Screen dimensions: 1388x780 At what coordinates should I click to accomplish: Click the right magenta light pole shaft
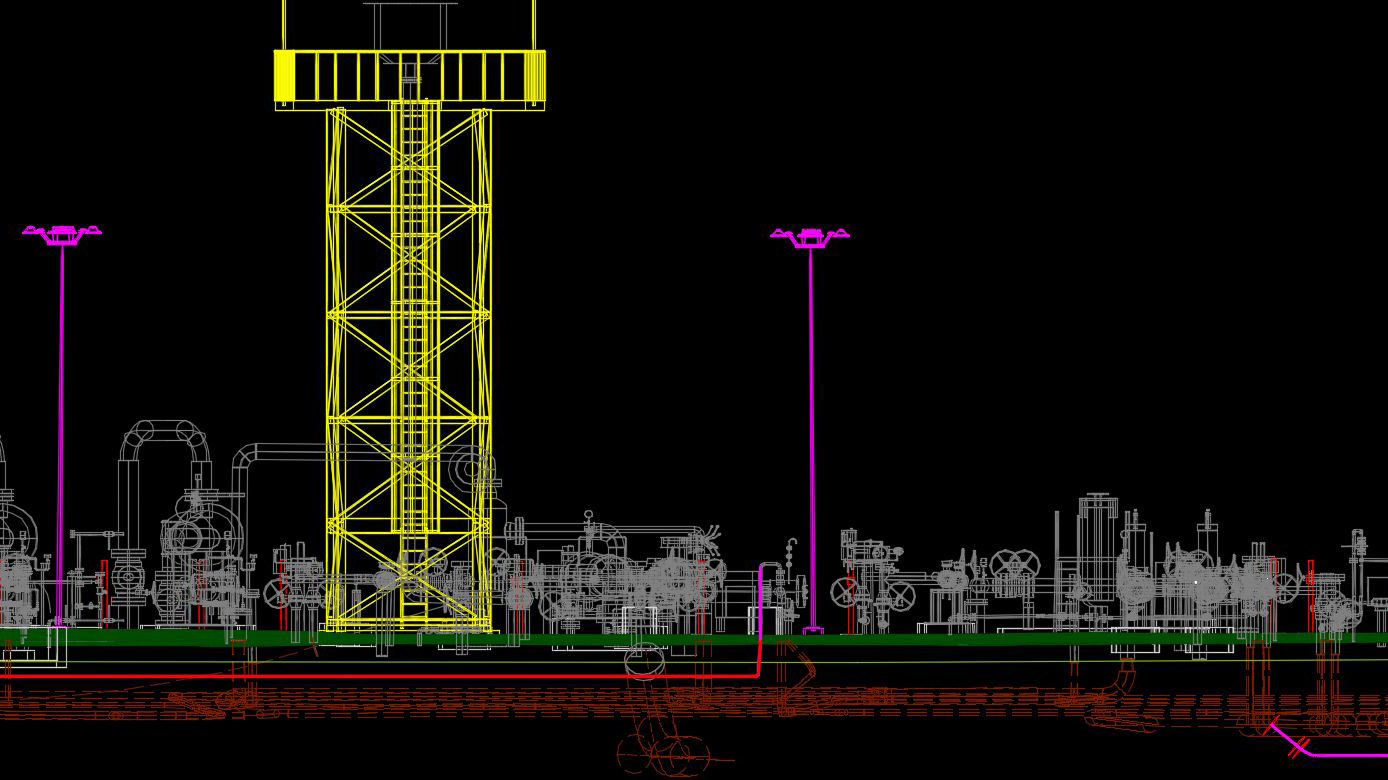(x=811, y=440)
